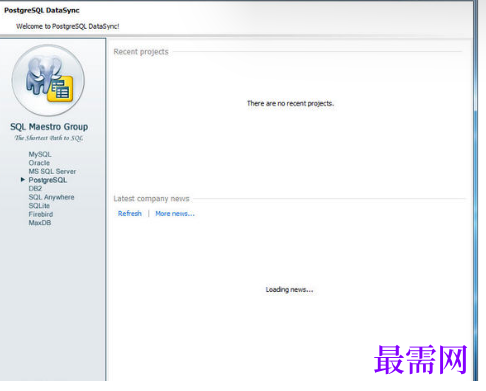Image resolution: width=486 pixels, height=391 pixels.
Task: Click the Recent projects heading
Action: (141, 52)
